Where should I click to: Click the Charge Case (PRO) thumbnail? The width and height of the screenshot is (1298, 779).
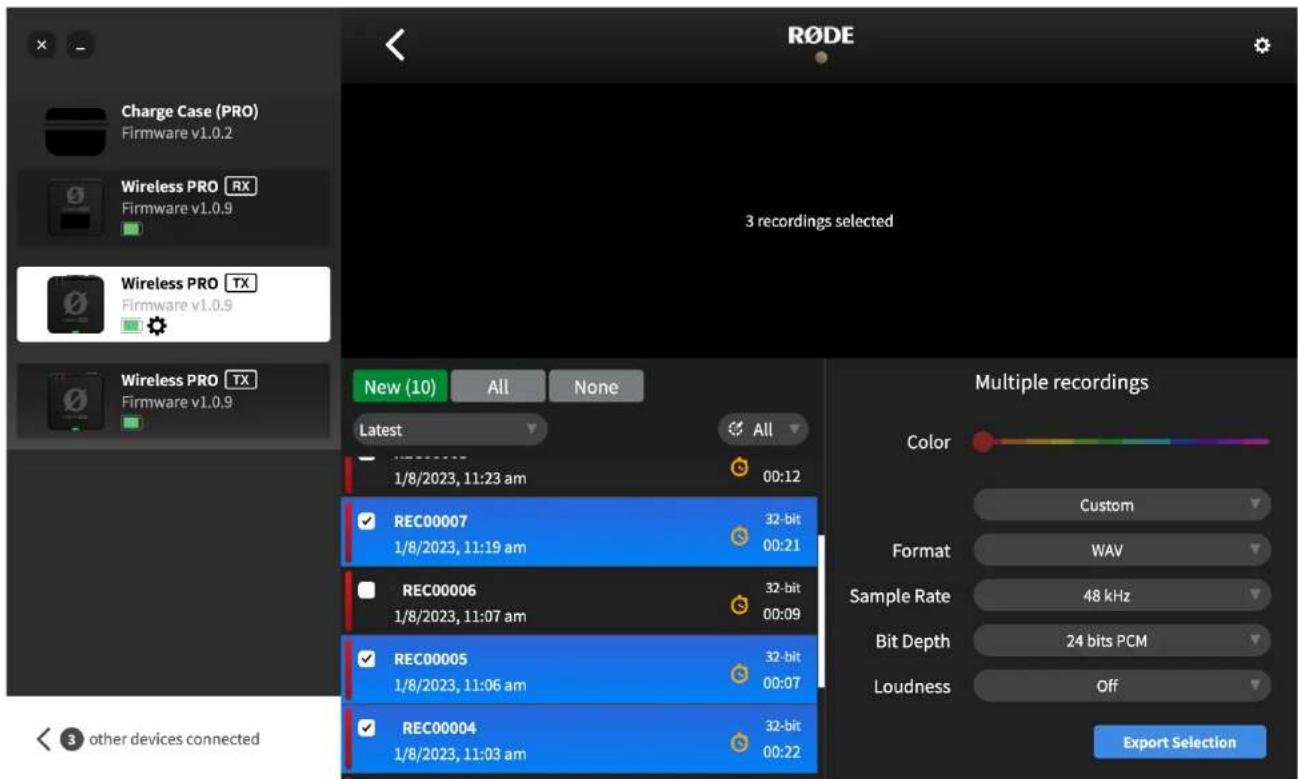point(75,131)
